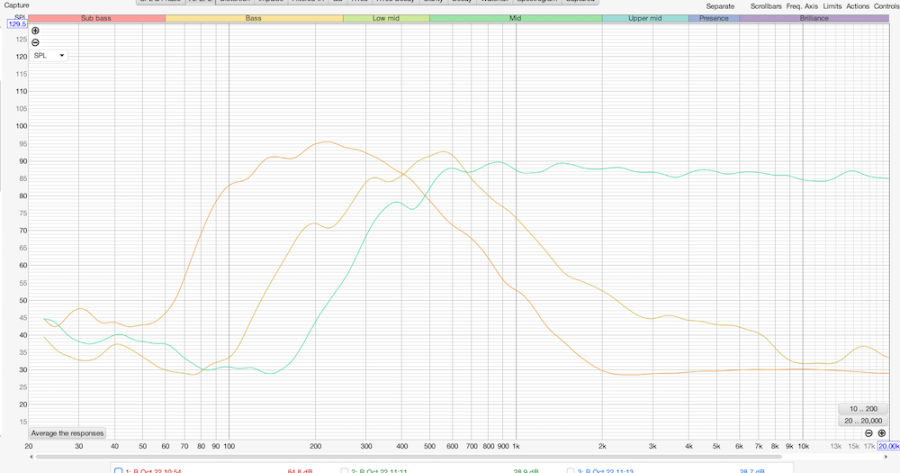Viewport: 900px width, 473px height.
Task: Zoom out the vertical SPL axis
Action: click(36, 42)
